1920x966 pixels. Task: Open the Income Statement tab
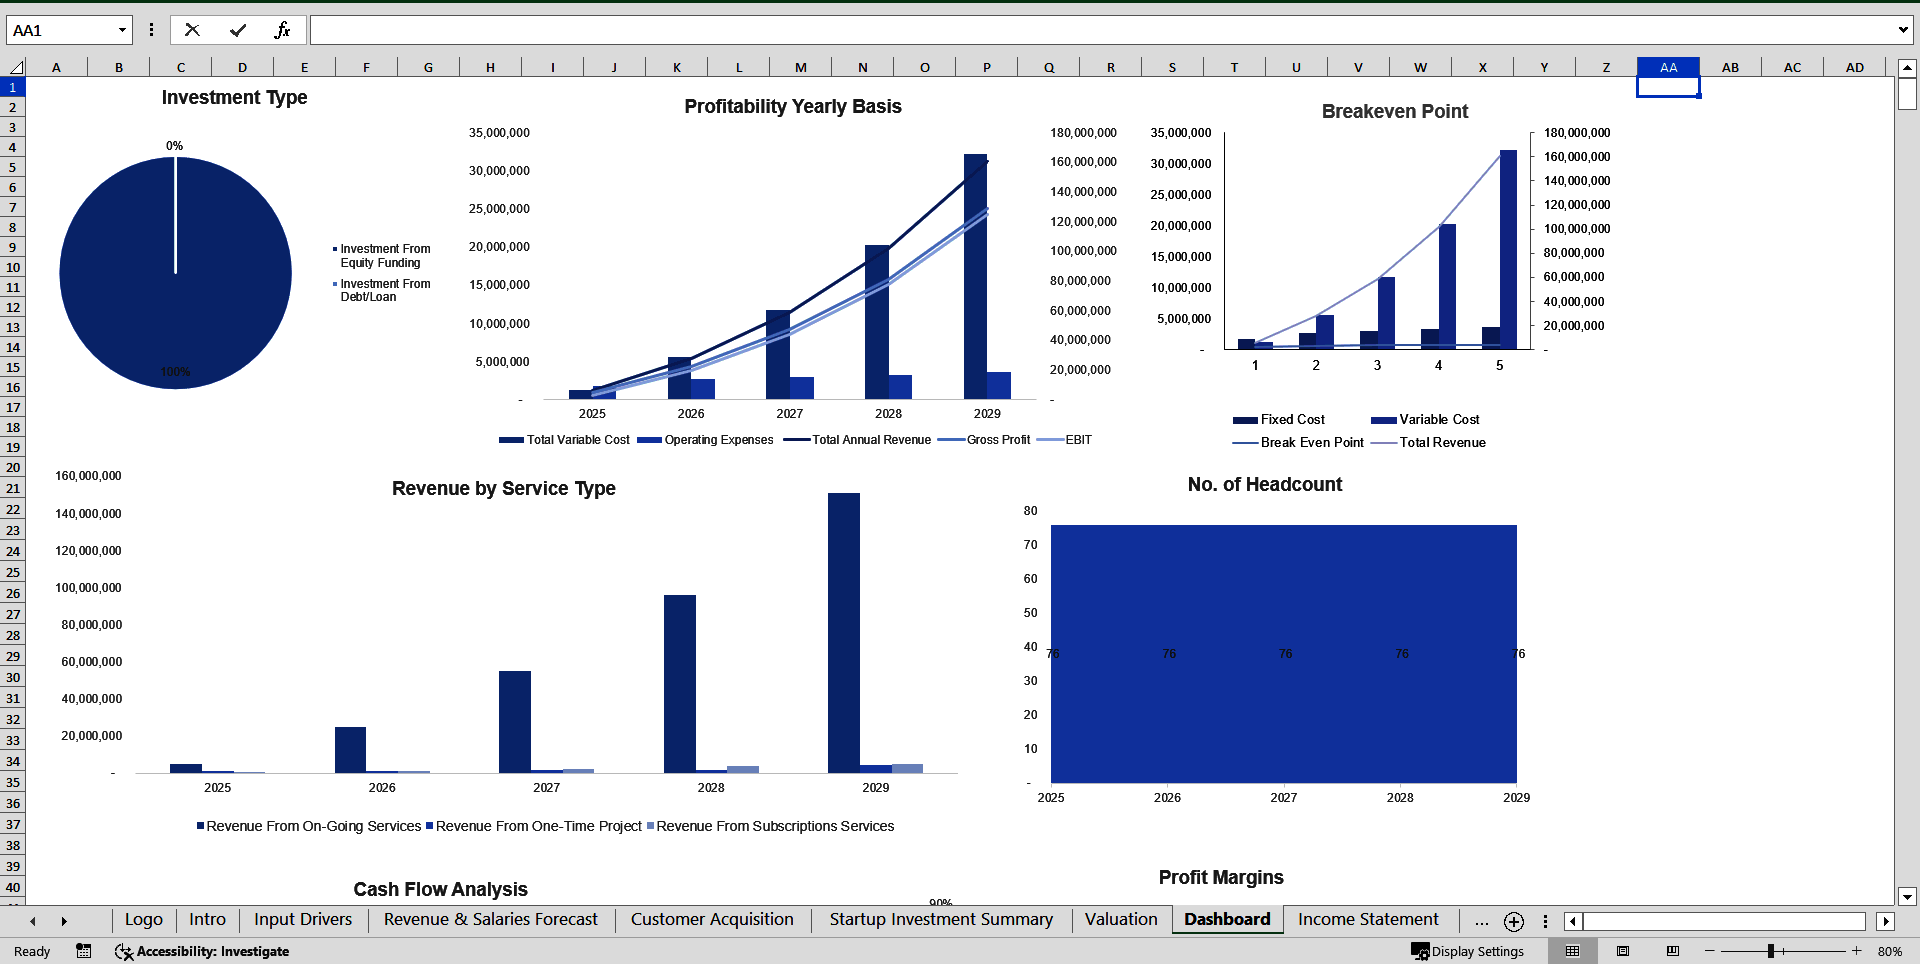coord(1368,920)
